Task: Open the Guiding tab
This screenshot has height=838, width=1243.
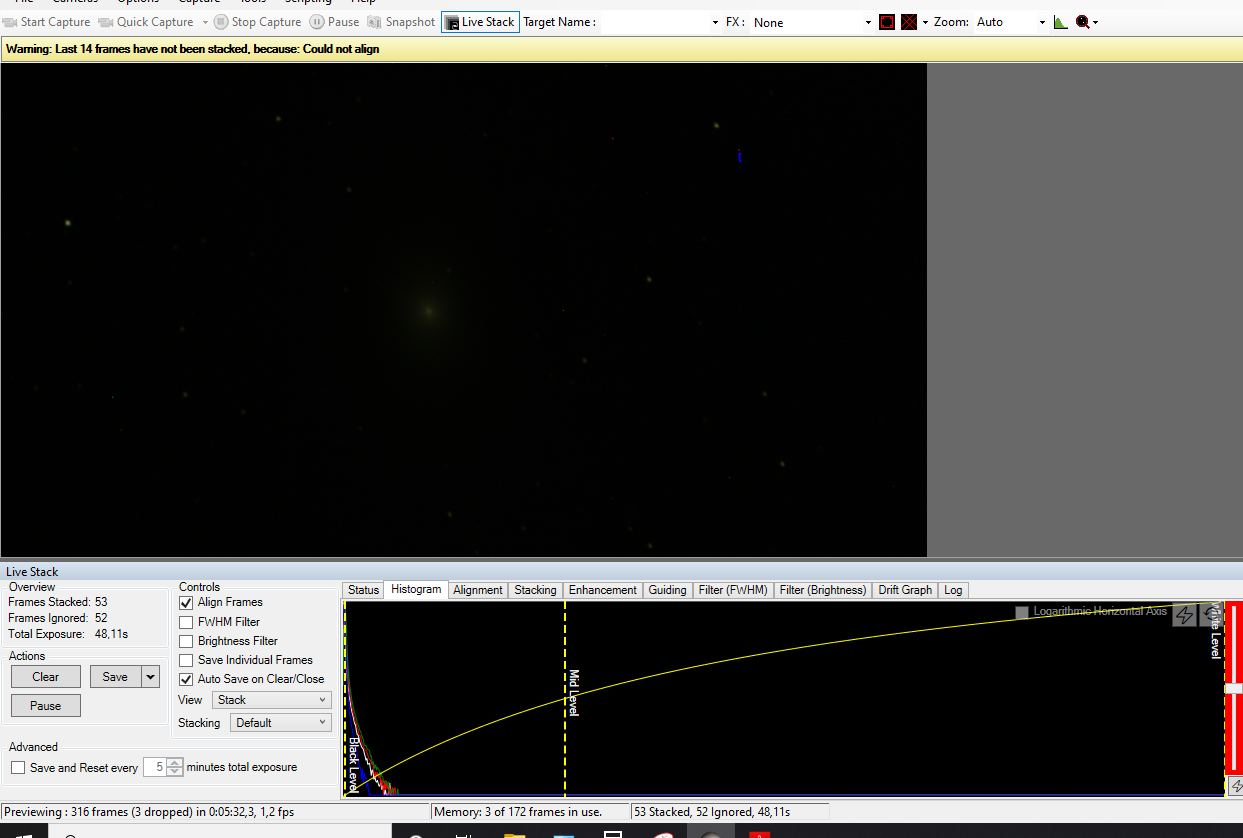Action: tap(667, 590)
